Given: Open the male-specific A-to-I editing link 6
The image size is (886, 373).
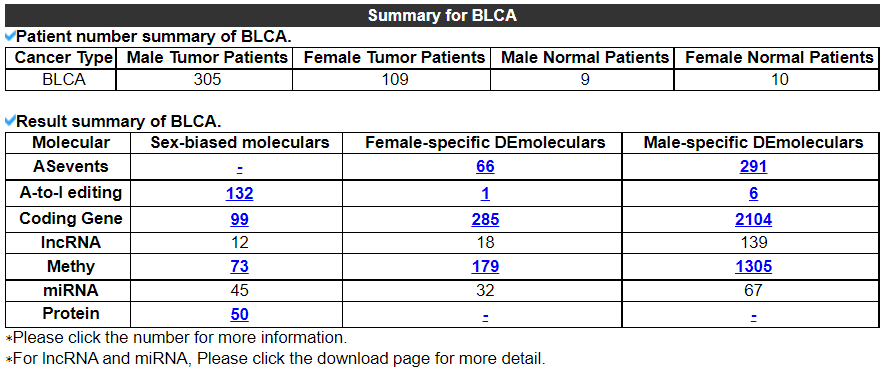Looking at the screenshot, I should 754,194.
